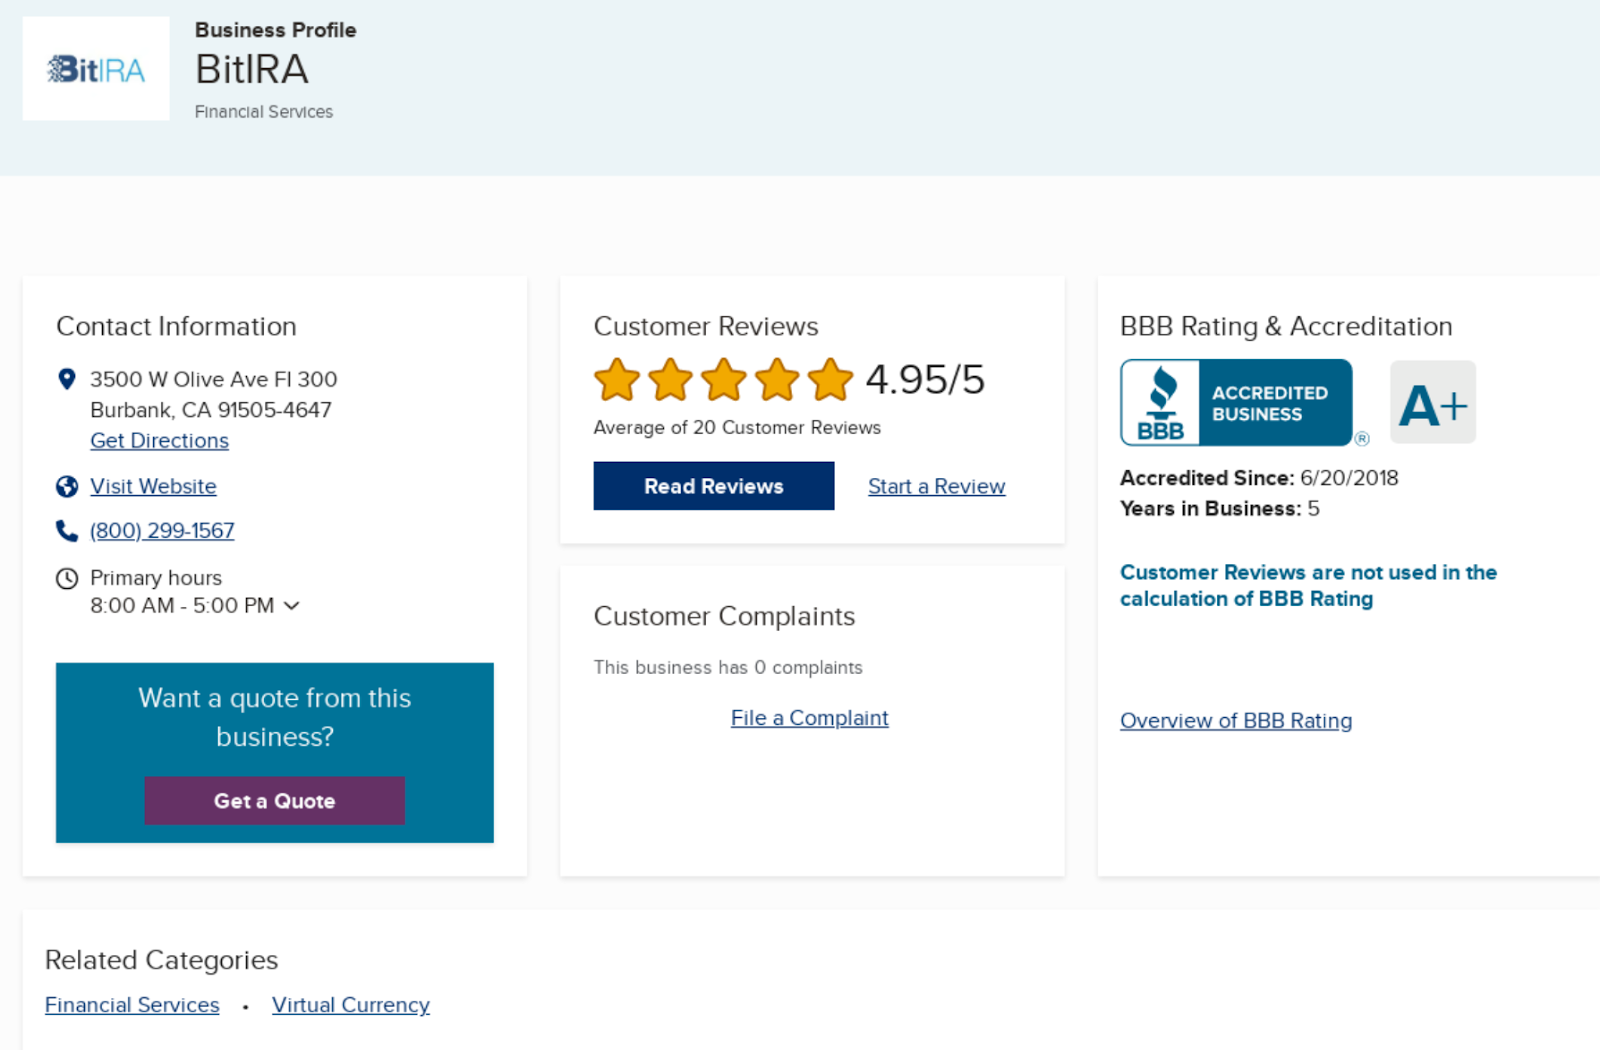
Task: Open the Virtual Currency related category
Action: [351, 1005]
